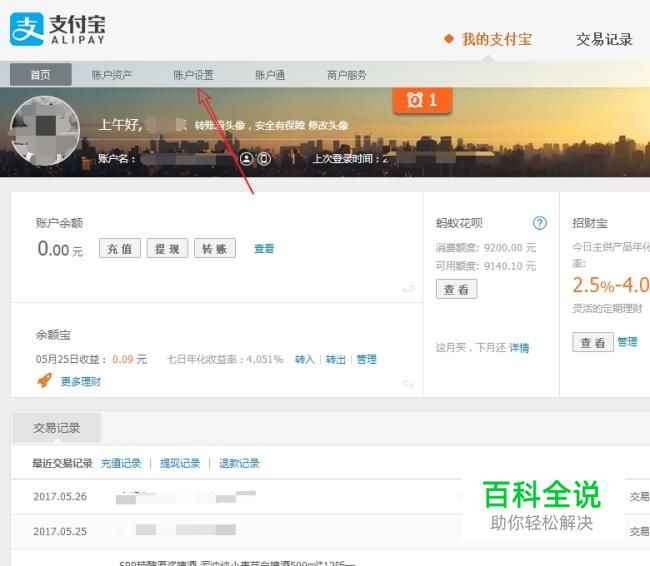Screen dimensions: 650x566
Task: Click the person verification icon beside account name
Action: [x=246, y=158]
